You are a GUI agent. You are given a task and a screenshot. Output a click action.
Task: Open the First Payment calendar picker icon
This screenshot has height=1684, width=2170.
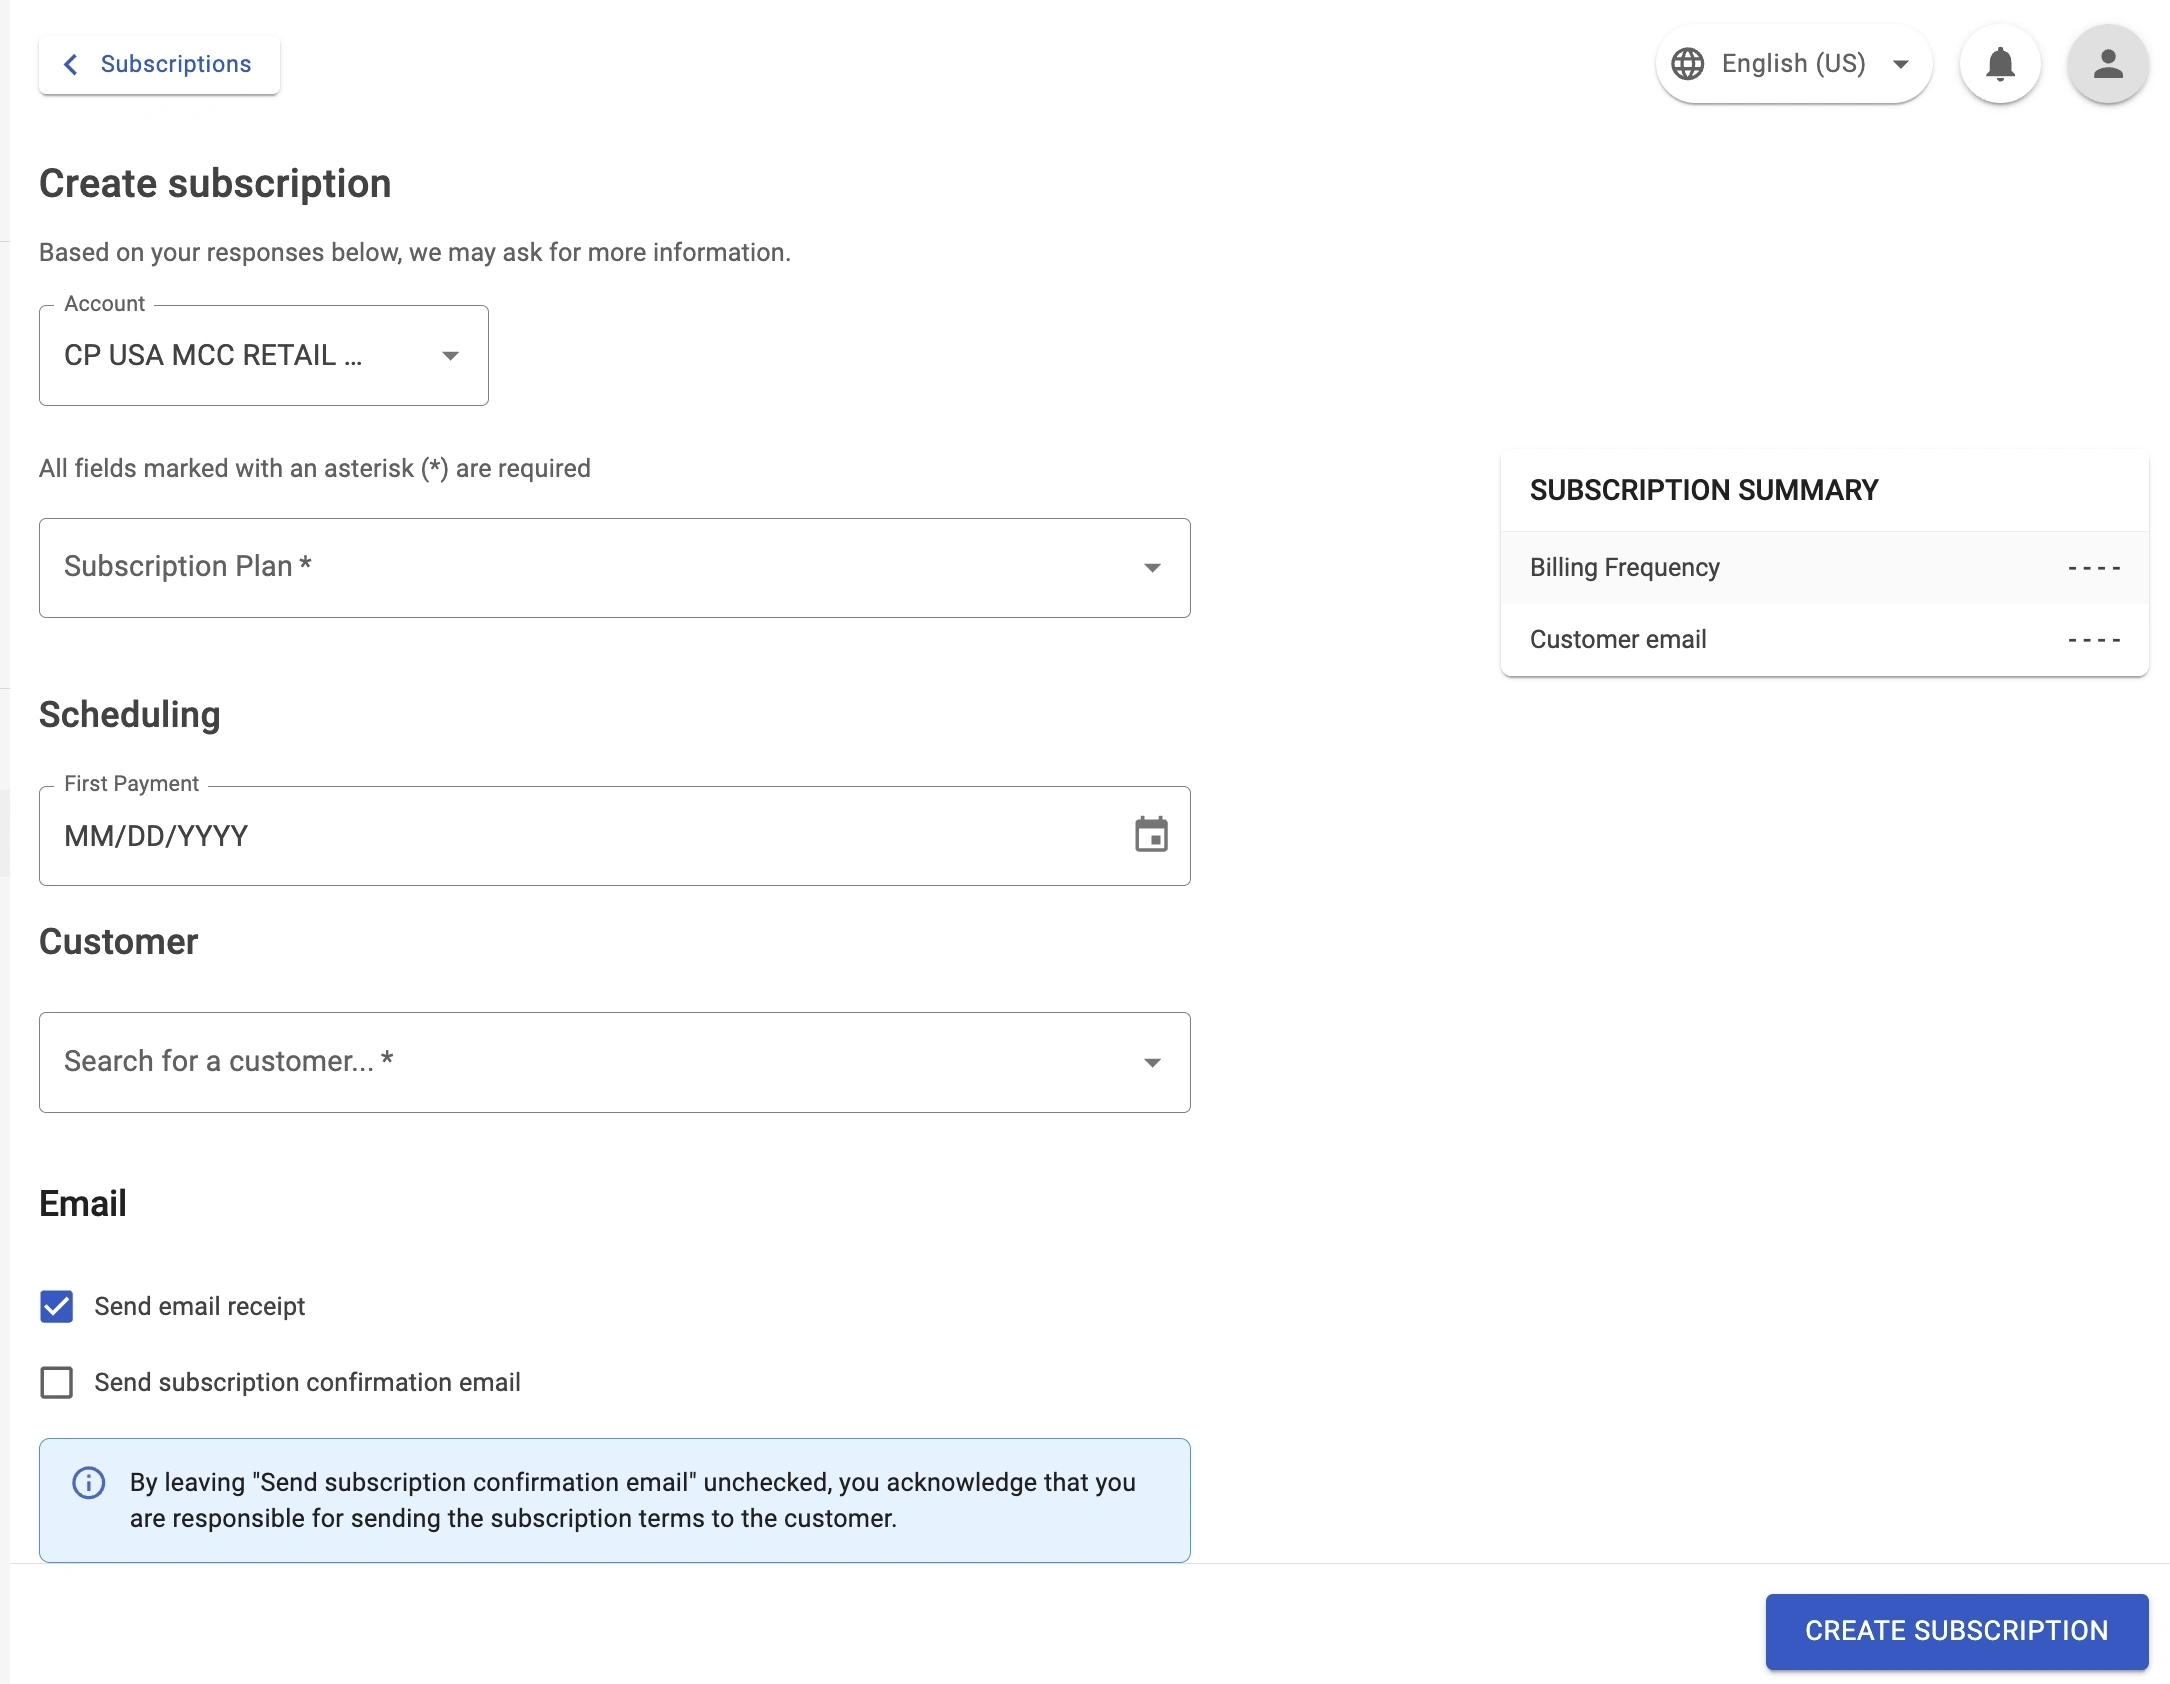(1151, 834)
